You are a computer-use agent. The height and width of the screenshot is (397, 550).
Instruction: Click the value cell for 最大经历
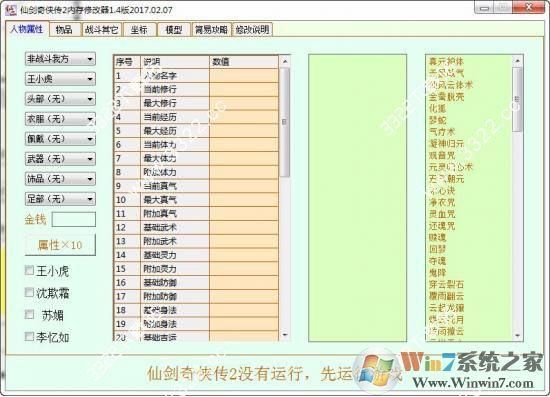click(244, 131)
